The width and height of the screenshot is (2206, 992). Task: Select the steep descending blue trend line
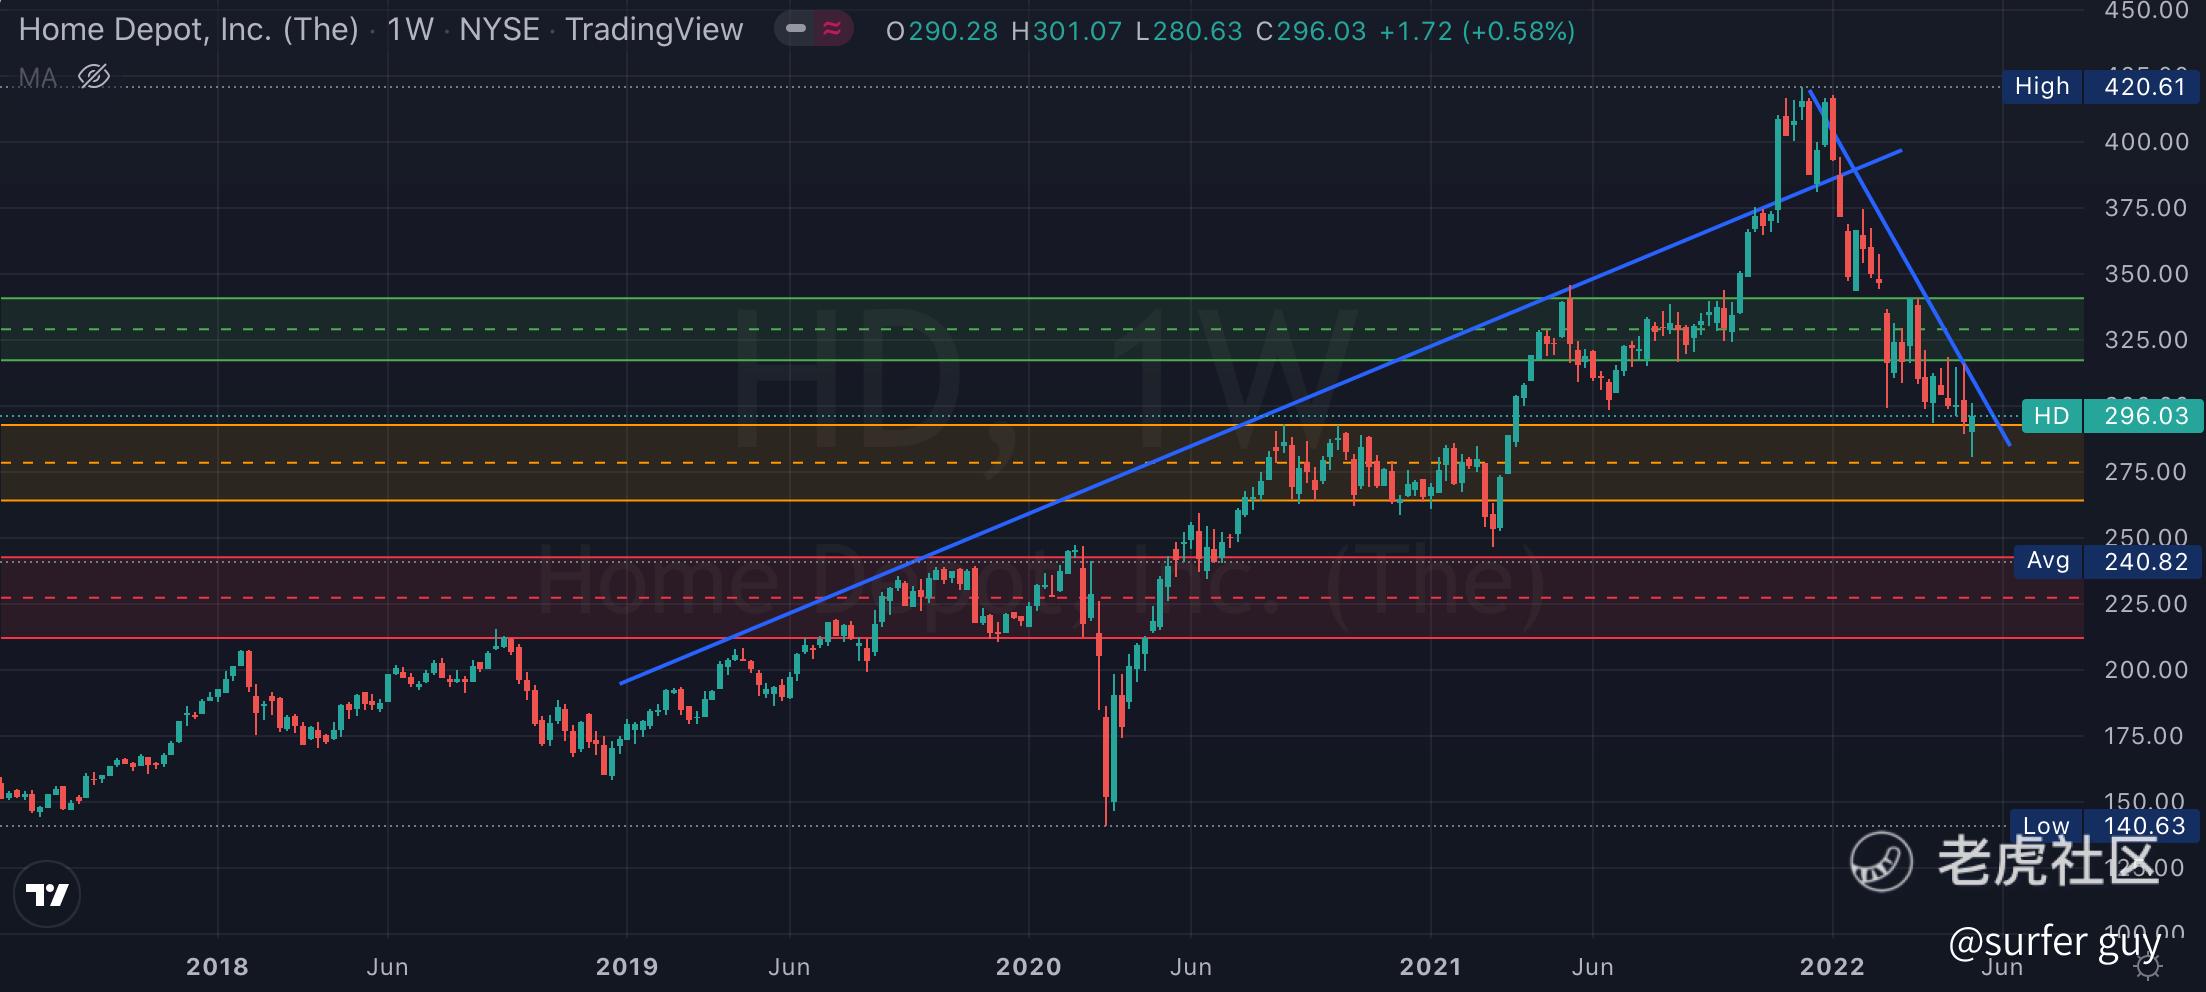[x=1909, y=268]
